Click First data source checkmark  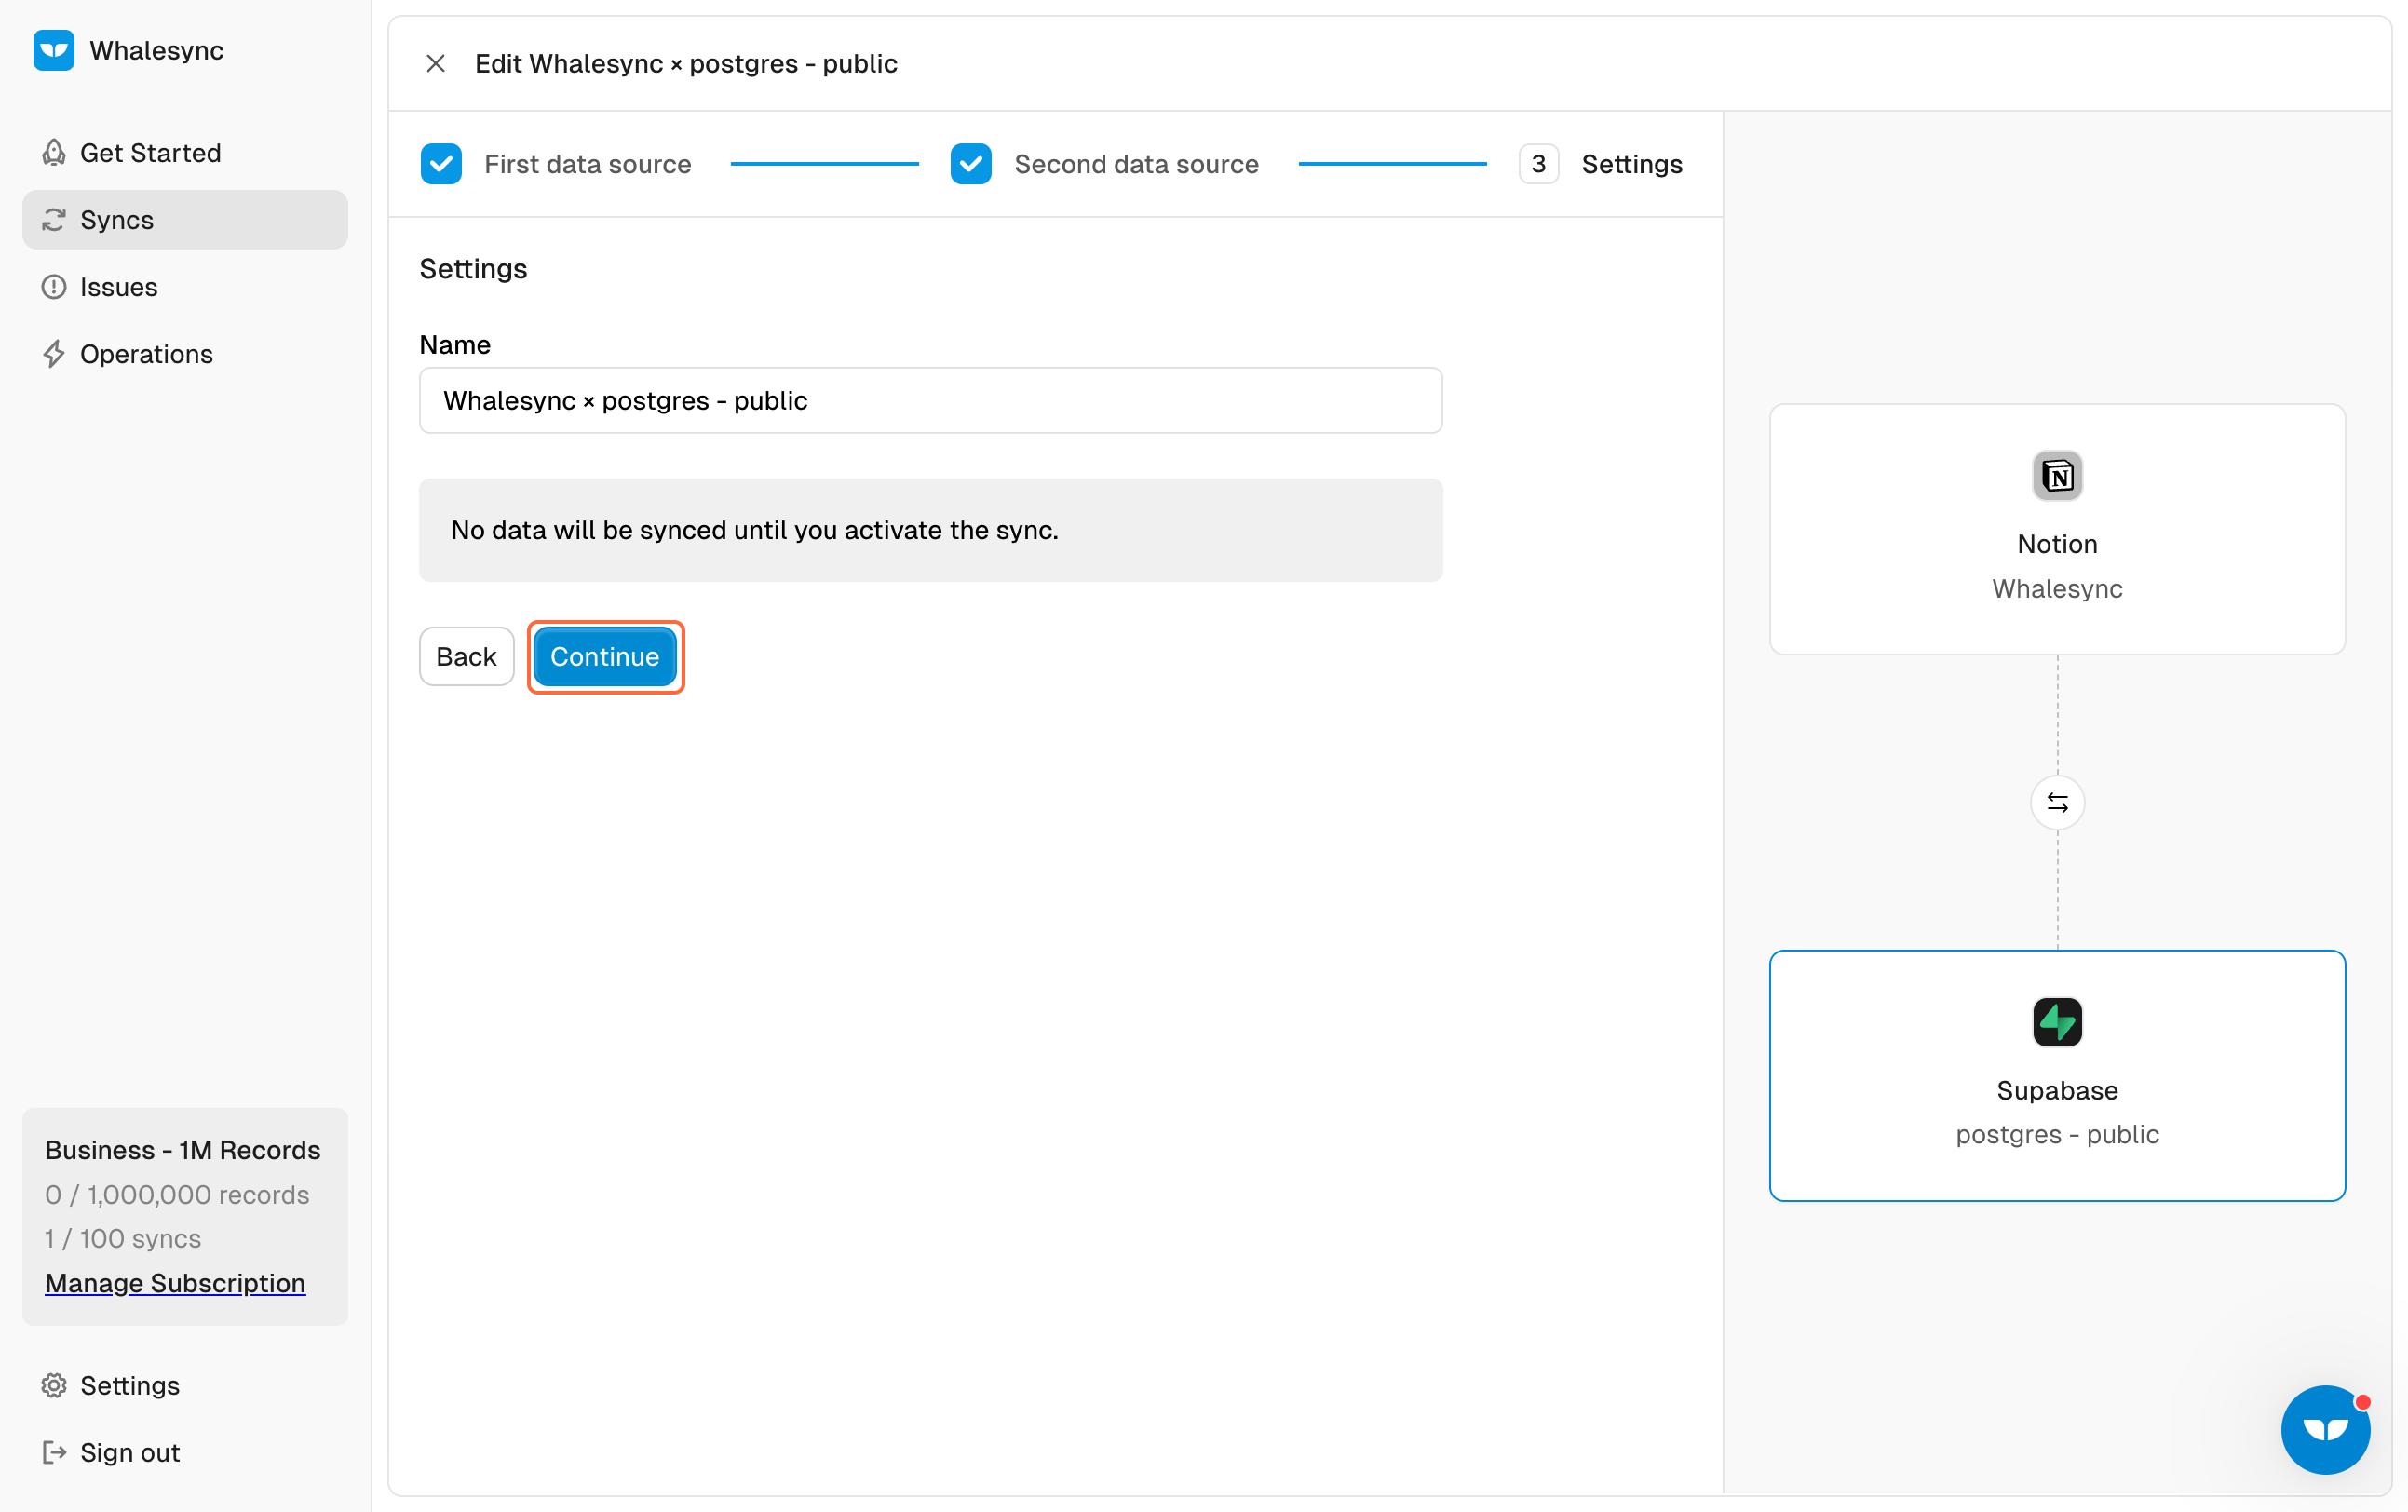click(x=441, y=164)
